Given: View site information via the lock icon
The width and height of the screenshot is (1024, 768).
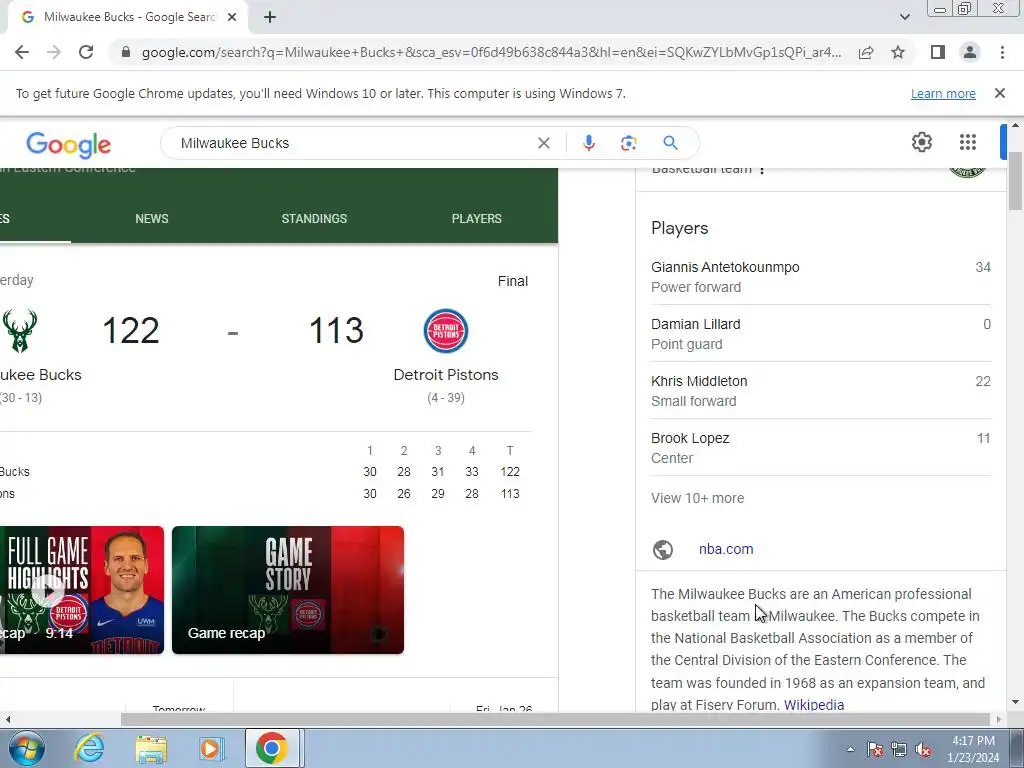Looking at the screenshot, I should (x=126, y=52).
